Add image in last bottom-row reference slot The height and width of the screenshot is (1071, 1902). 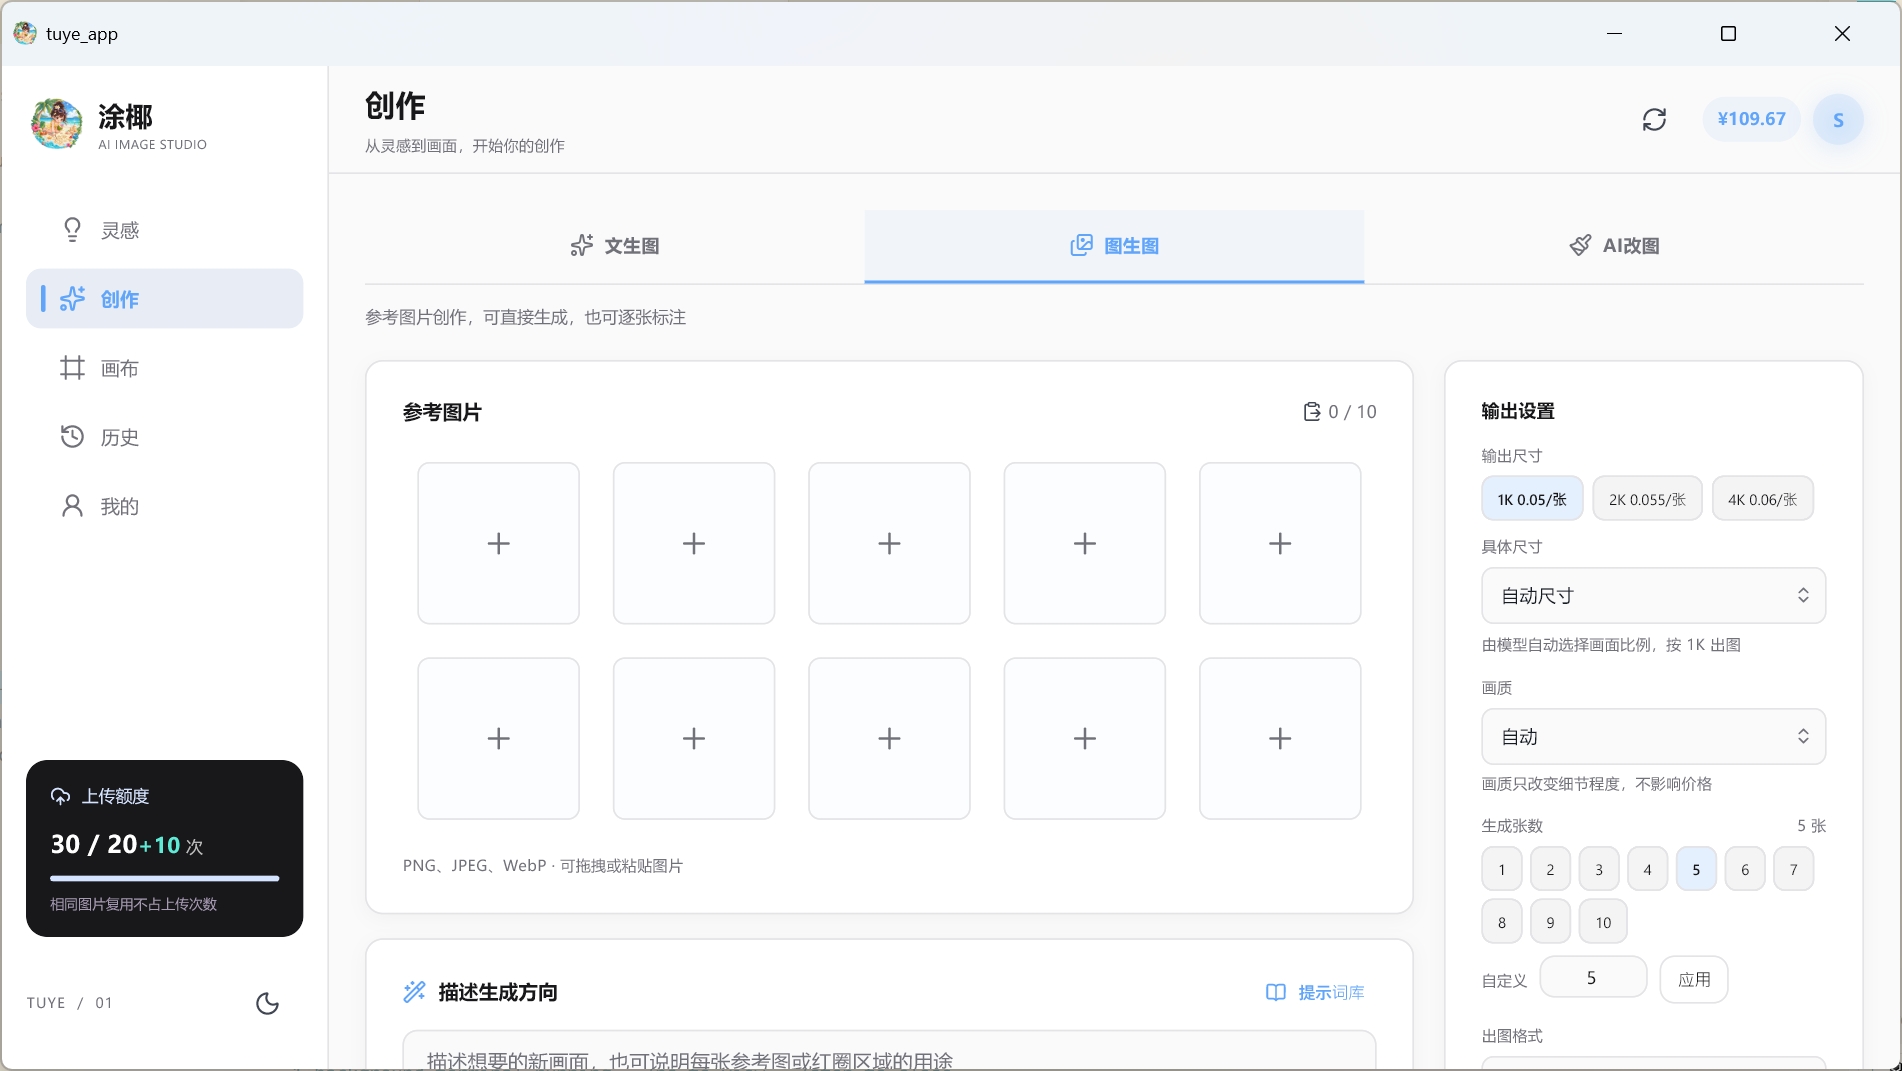click(1280, 738)
